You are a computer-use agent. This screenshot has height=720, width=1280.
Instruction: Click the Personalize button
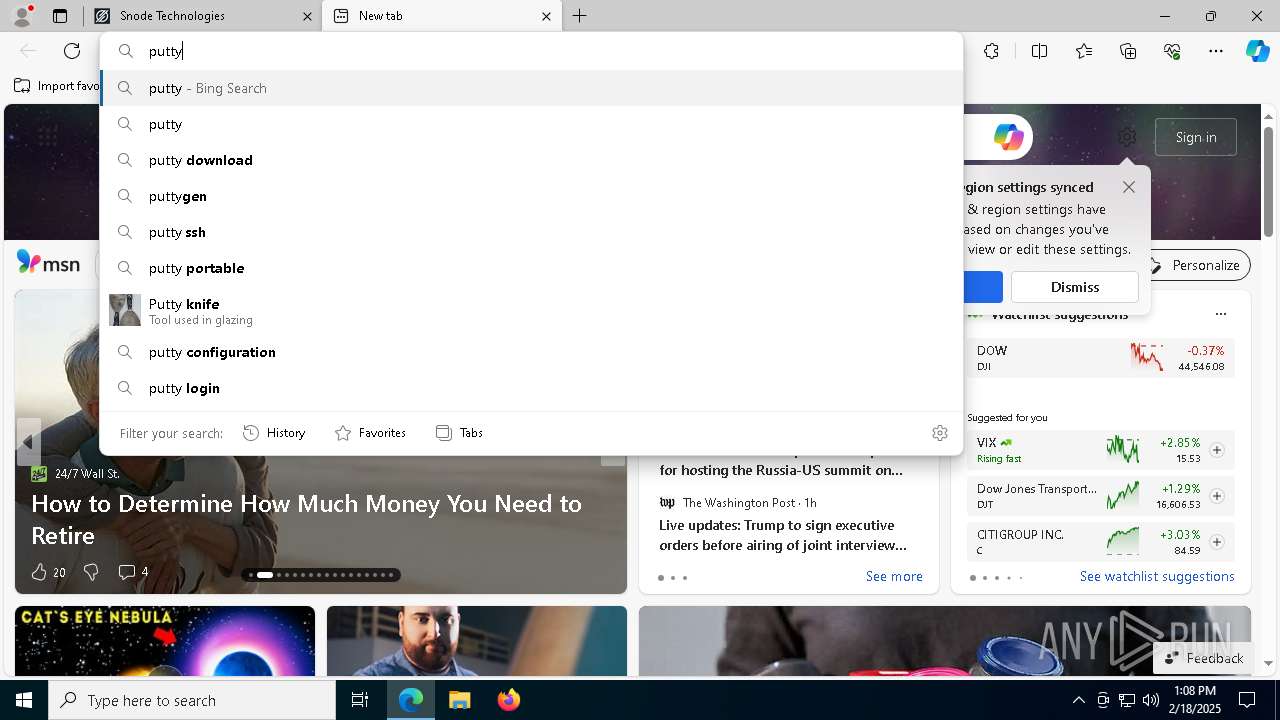(x=1195, y=265)
